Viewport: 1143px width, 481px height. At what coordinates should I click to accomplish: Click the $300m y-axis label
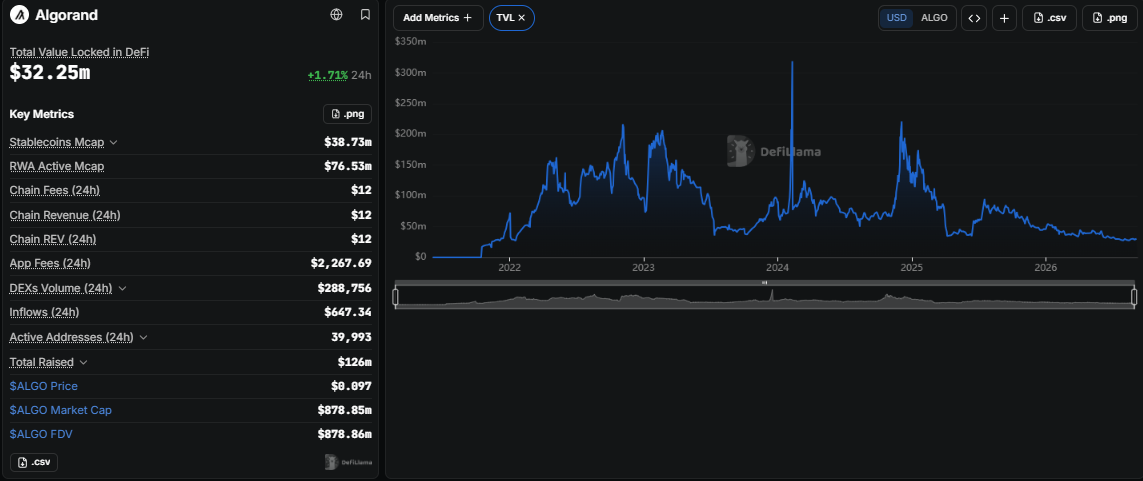(x=410, y=73)
